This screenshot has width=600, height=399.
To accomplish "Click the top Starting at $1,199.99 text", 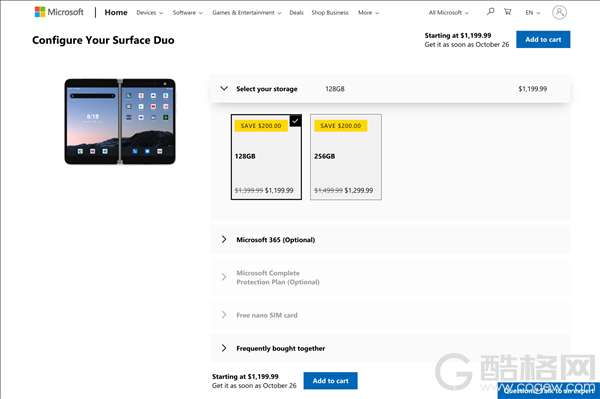I will click(458, 35).
